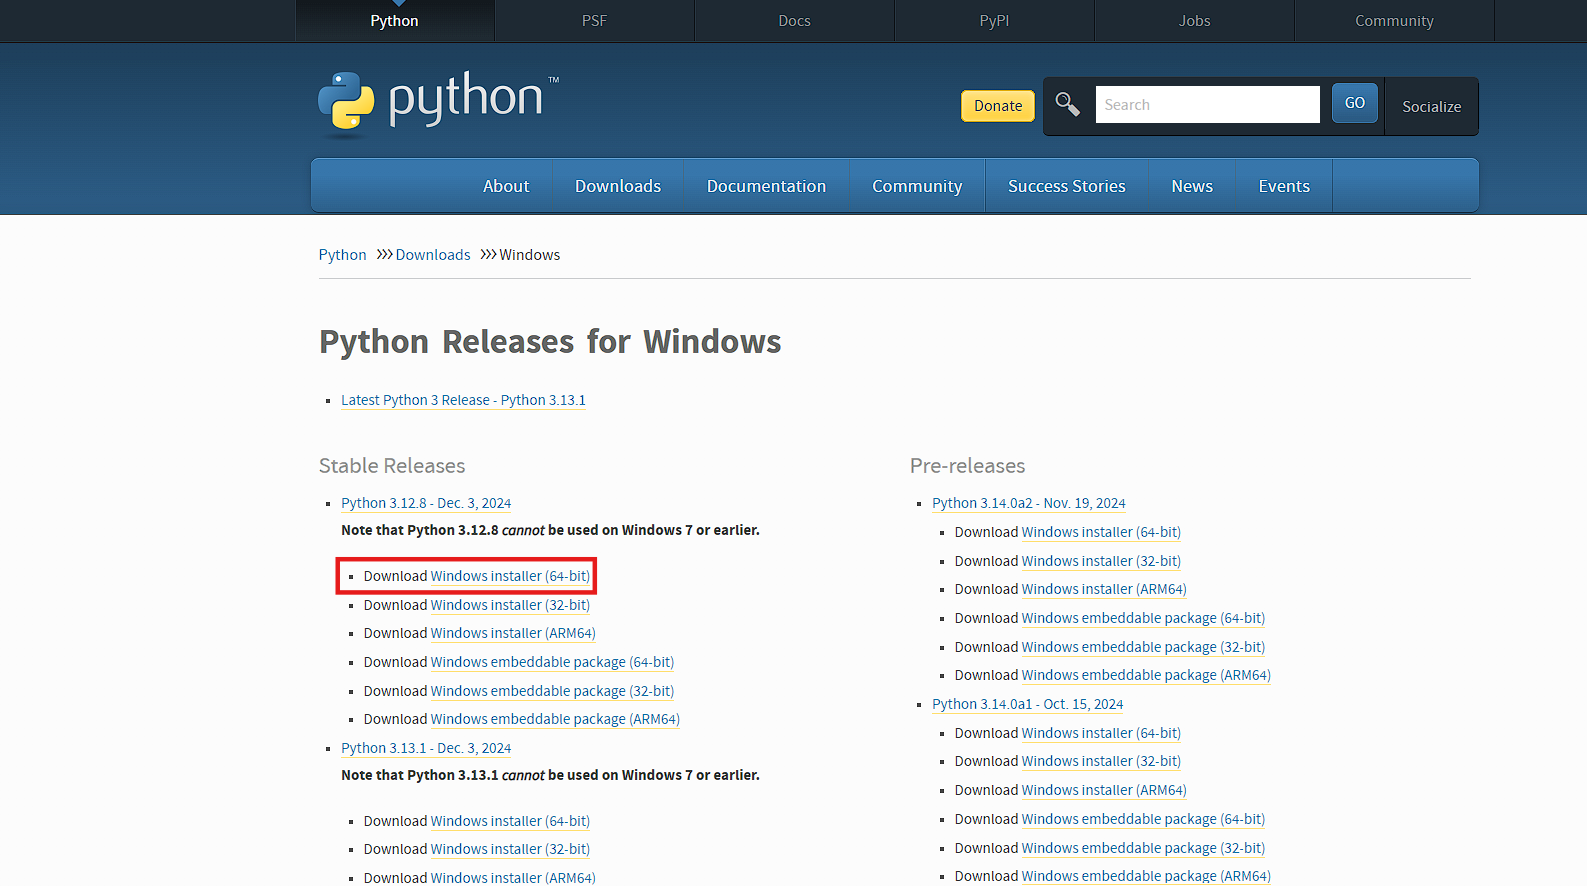Focus the Search input field
This screenshot has width=1587, height=886.
(x=1207, y=104)
